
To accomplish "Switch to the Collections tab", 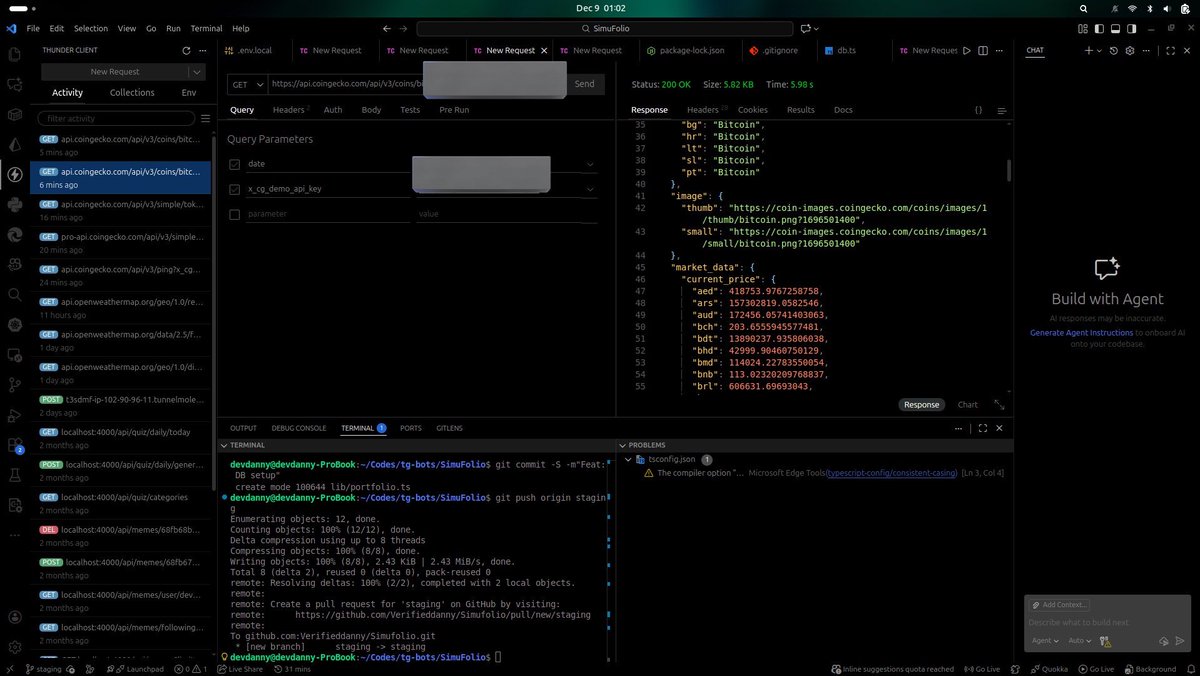I will (x=132, y=93).
